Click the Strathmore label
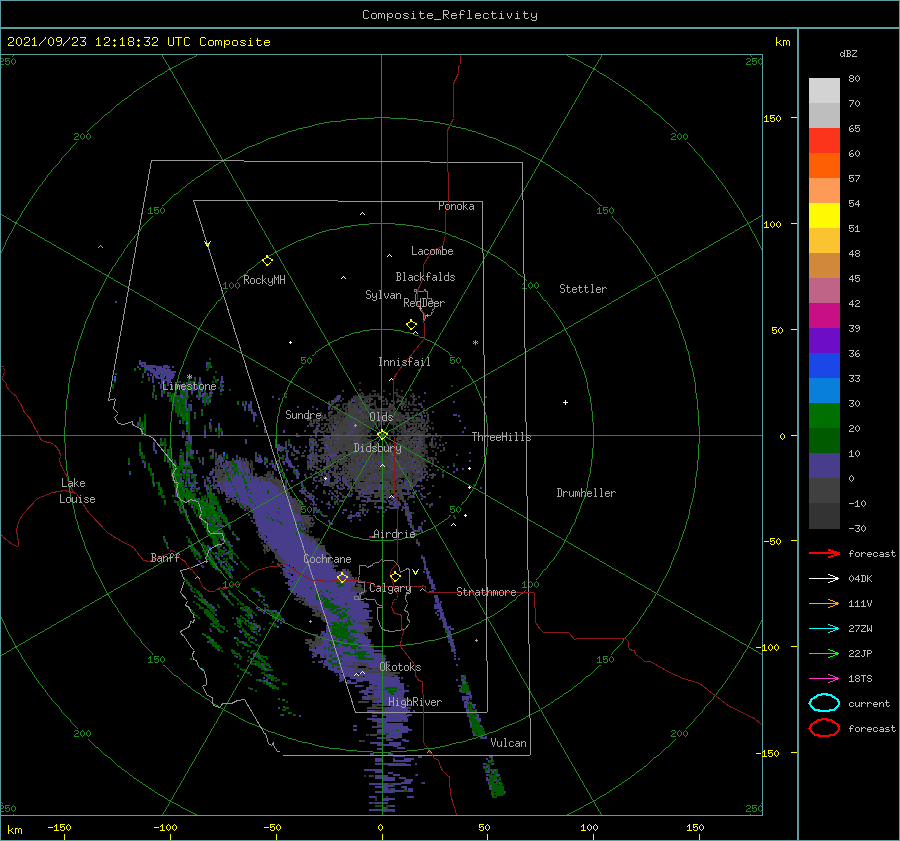The width and height of the screenshot is (900, 841). coord(486,592)
